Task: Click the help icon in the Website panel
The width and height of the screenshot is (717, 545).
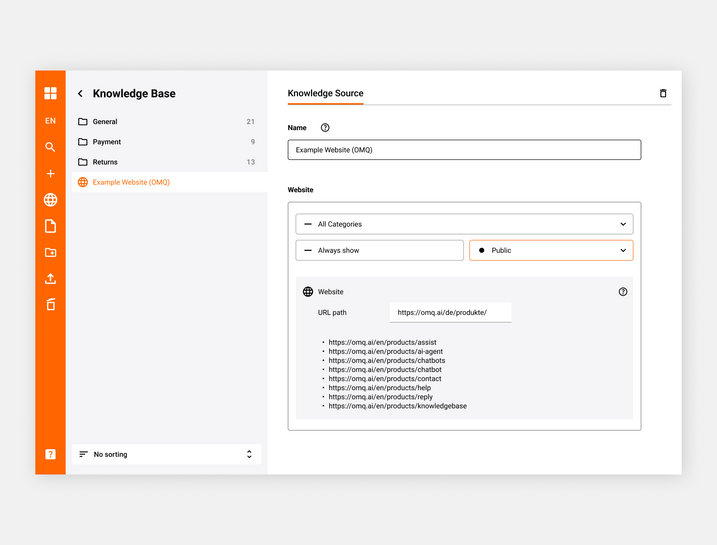Action: tap(623, 292)
